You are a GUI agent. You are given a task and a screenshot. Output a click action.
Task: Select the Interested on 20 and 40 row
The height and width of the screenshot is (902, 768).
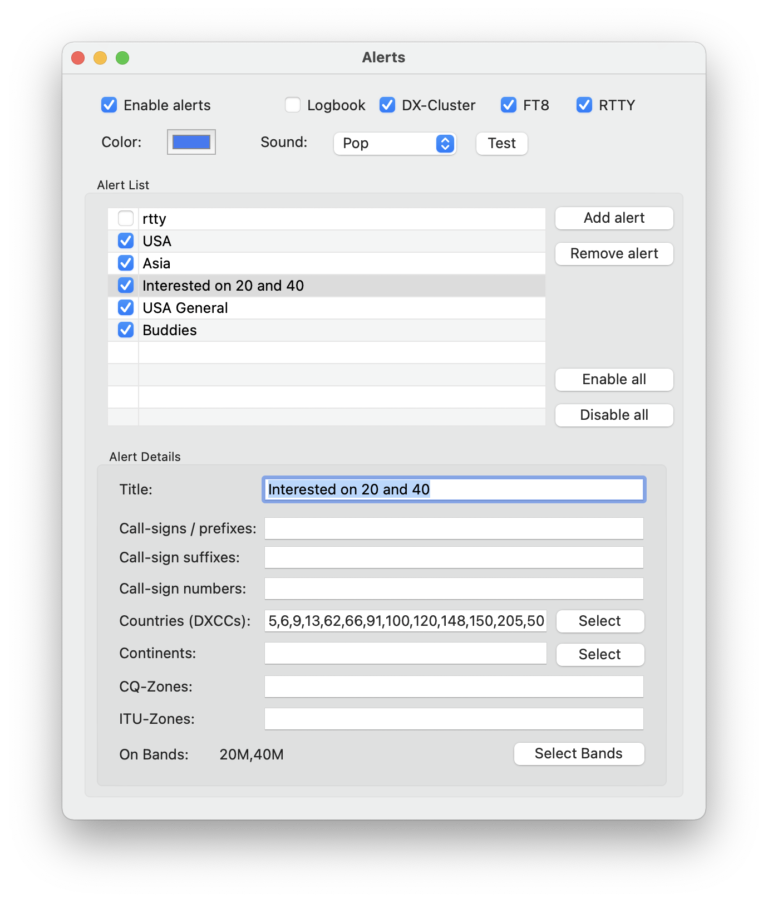pyautogui.click(x=327, y=285)
